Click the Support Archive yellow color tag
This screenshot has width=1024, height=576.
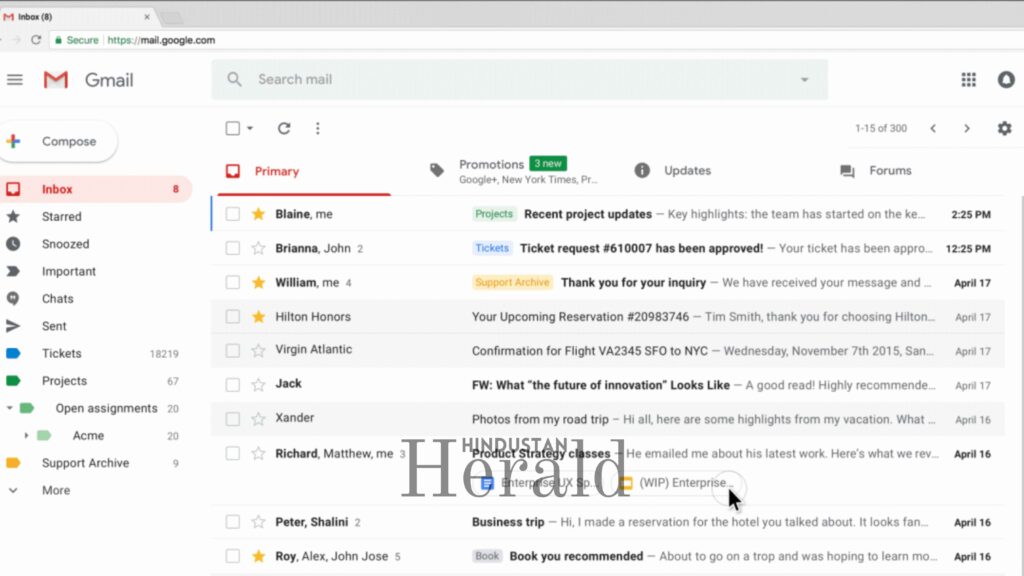[x=13, y=463]
